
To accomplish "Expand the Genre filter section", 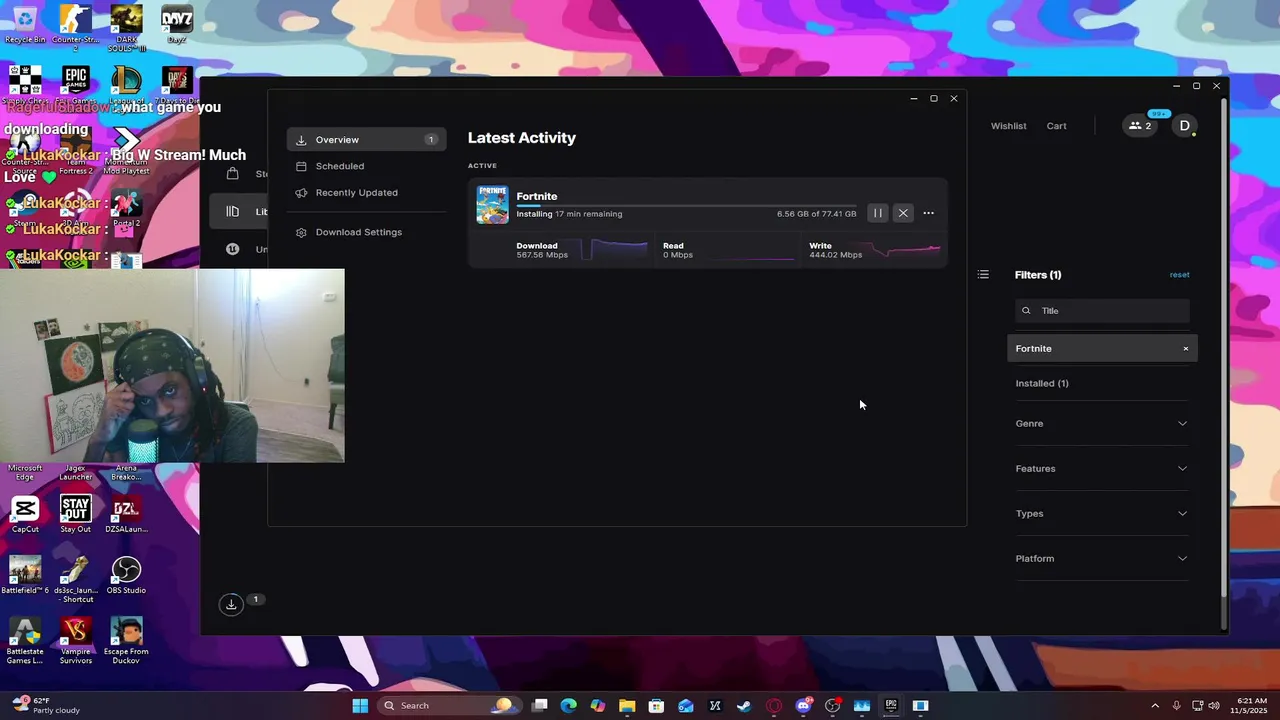I will point(1101,424).
